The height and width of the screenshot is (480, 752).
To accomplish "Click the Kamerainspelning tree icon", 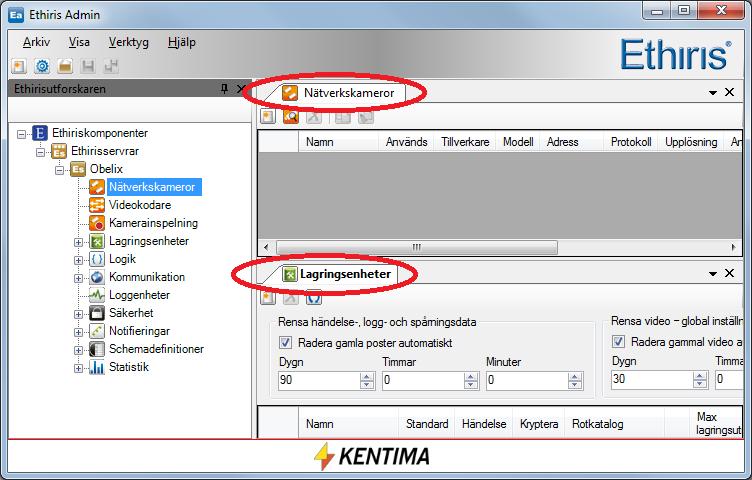I will tap(97, 223).
